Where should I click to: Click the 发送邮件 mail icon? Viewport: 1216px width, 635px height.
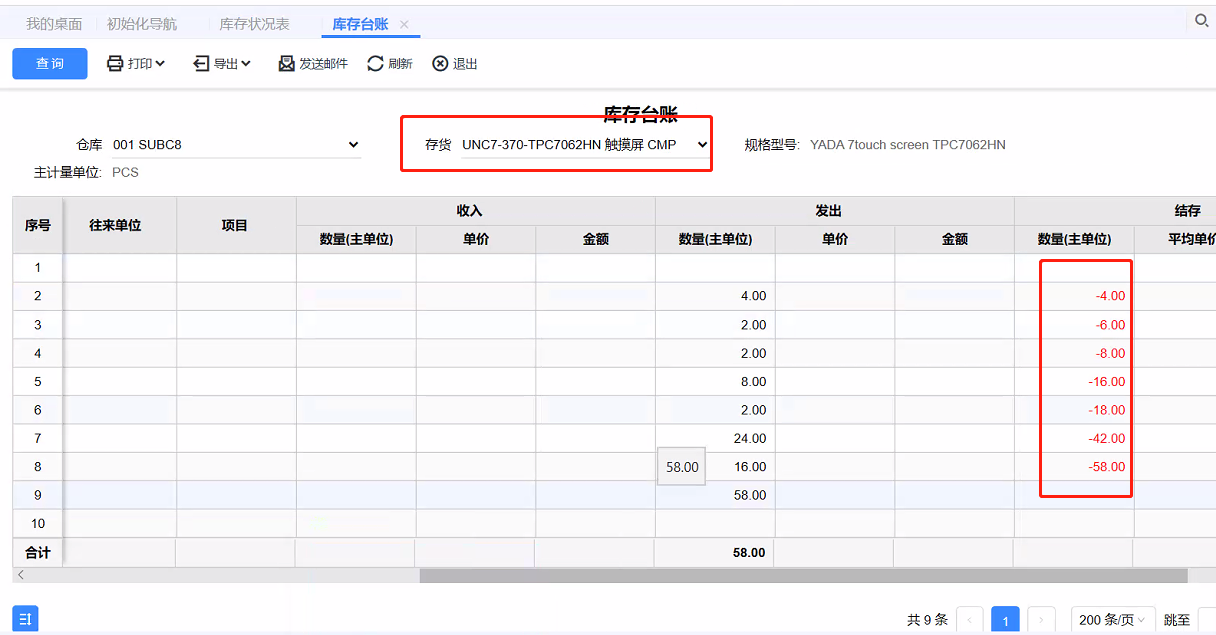287,64
